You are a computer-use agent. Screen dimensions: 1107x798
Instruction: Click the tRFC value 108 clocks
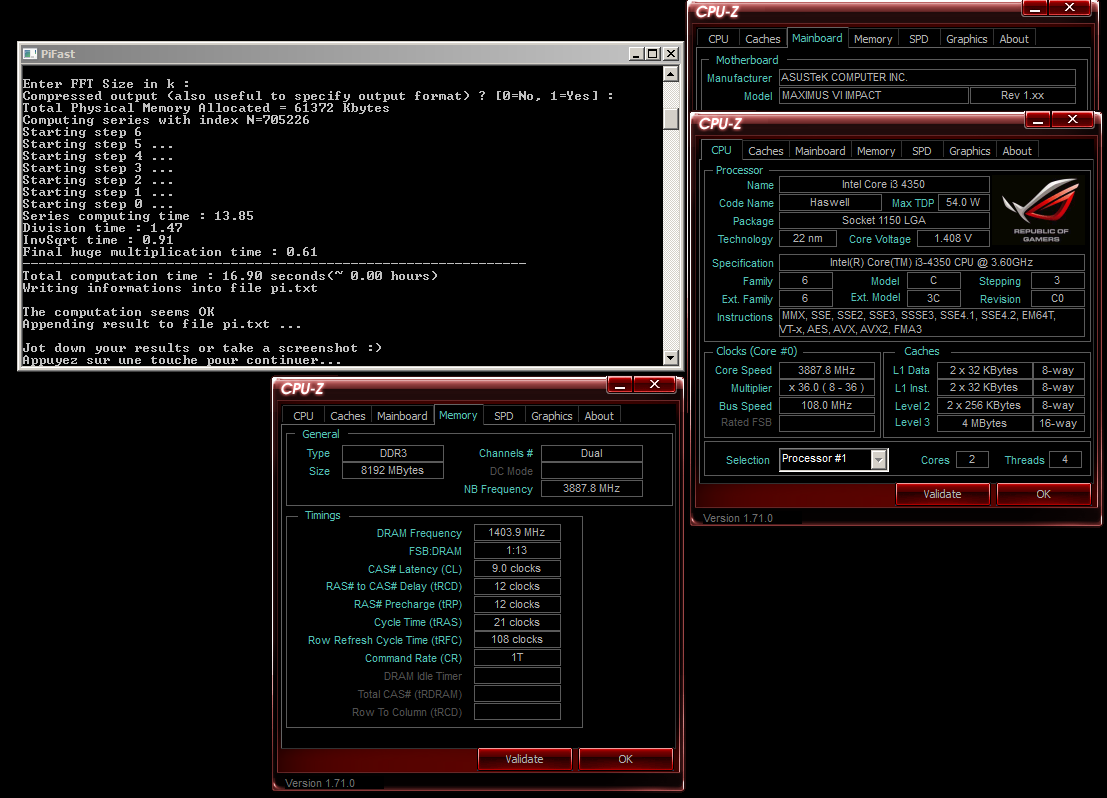pyautogui.click(x=517, y=640)
